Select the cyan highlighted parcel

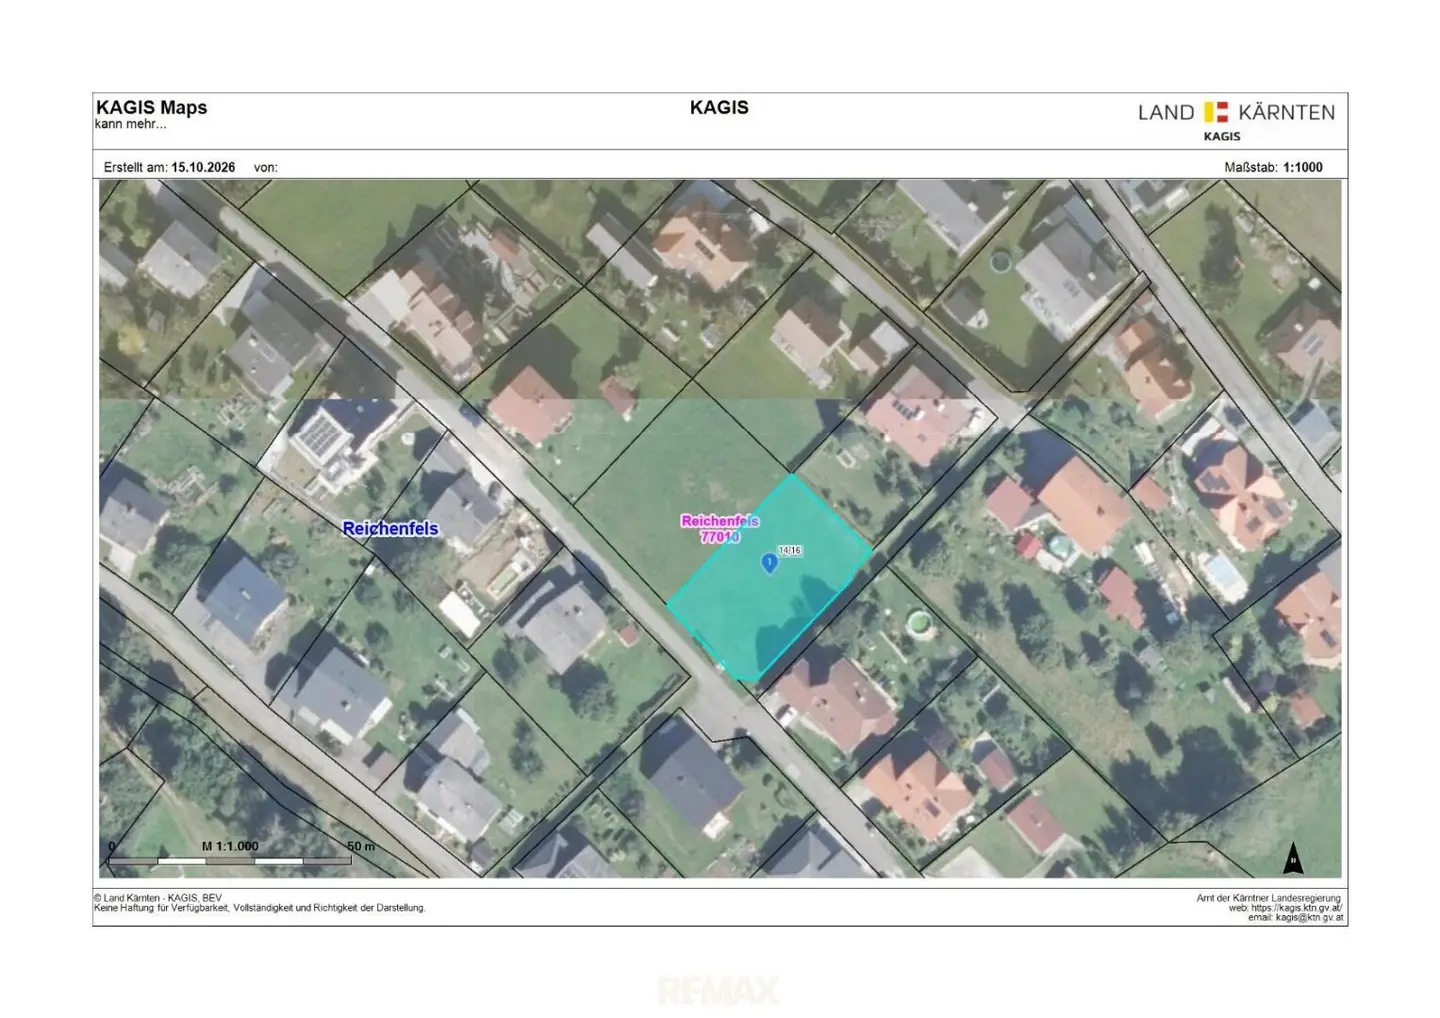click(769, 578)
